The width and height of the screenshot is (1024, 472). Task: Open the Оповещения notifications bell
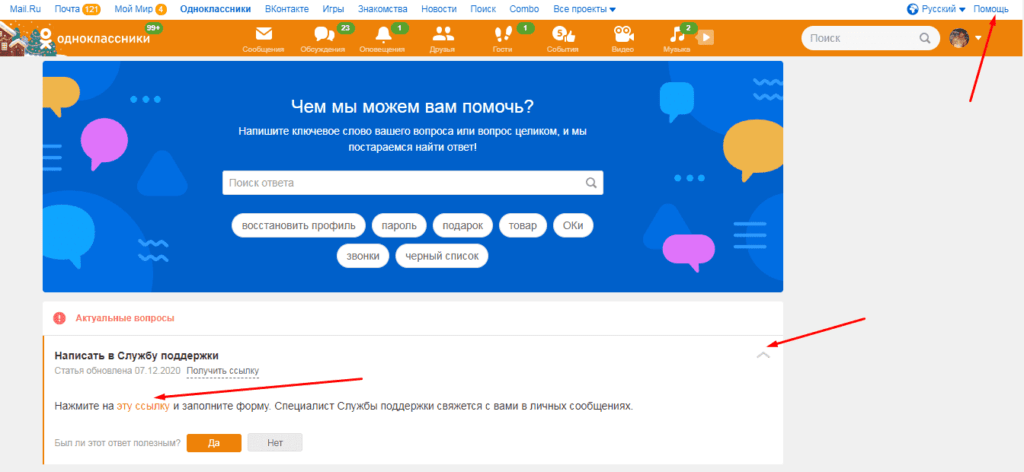[x=382, y=38]
